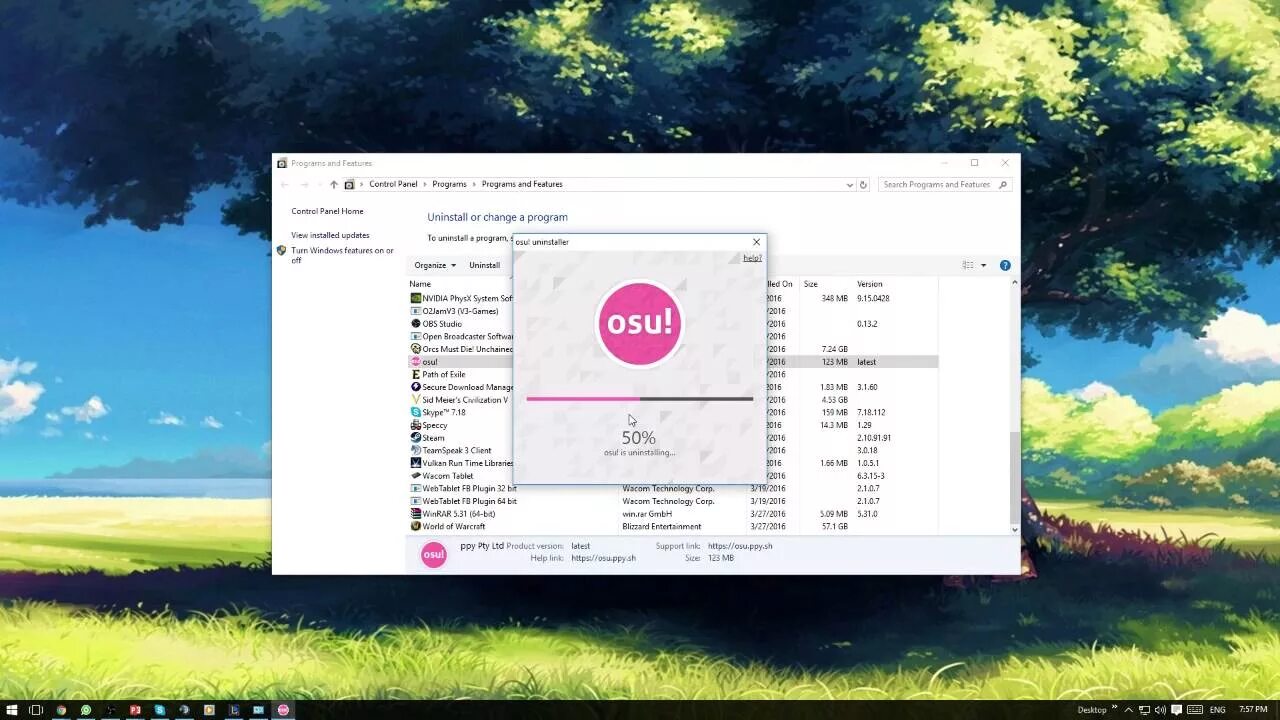Open the Organize dropdown menu
1280x720 pixels.
point(435,265)
